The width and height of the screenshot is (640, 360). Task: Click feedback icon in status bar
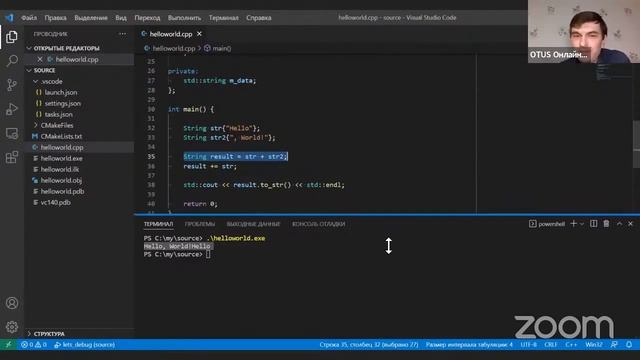click(x=614, y=344)
